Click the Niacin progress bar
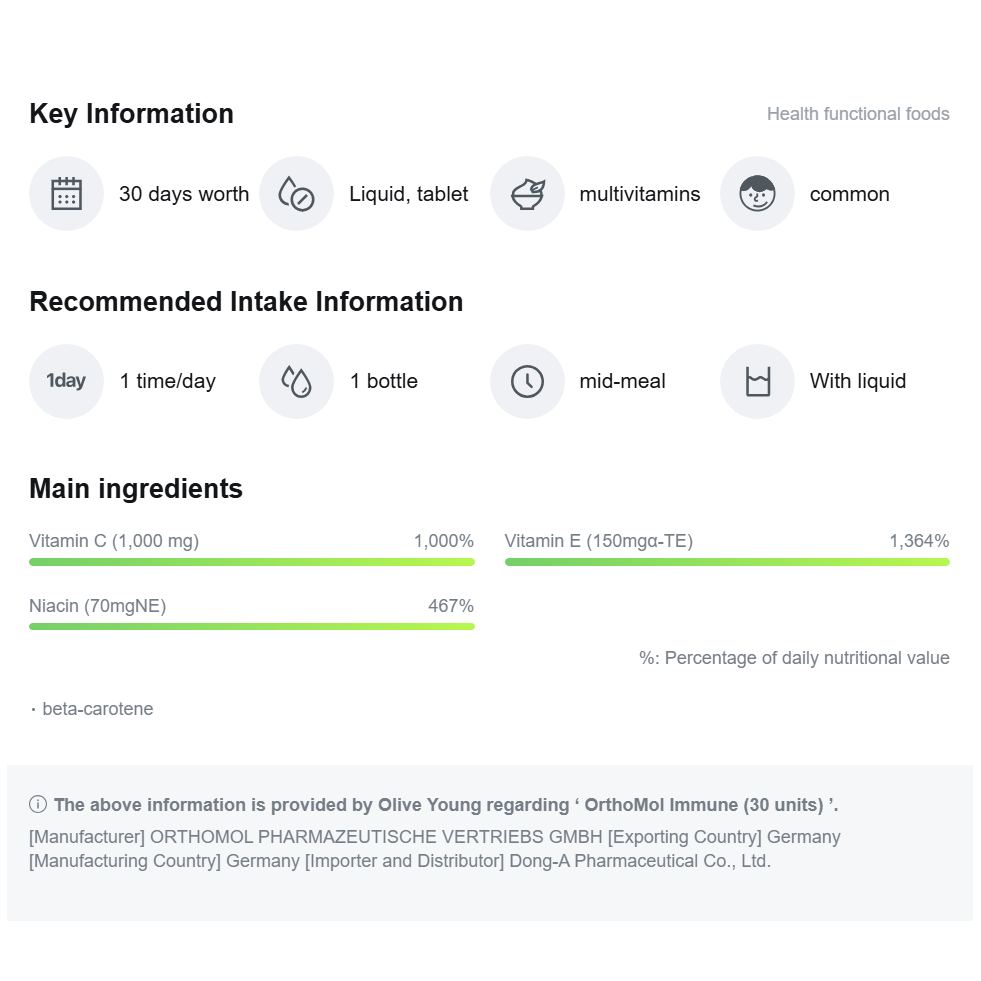Viewport: 981px width, 981px height. point(251,626)
